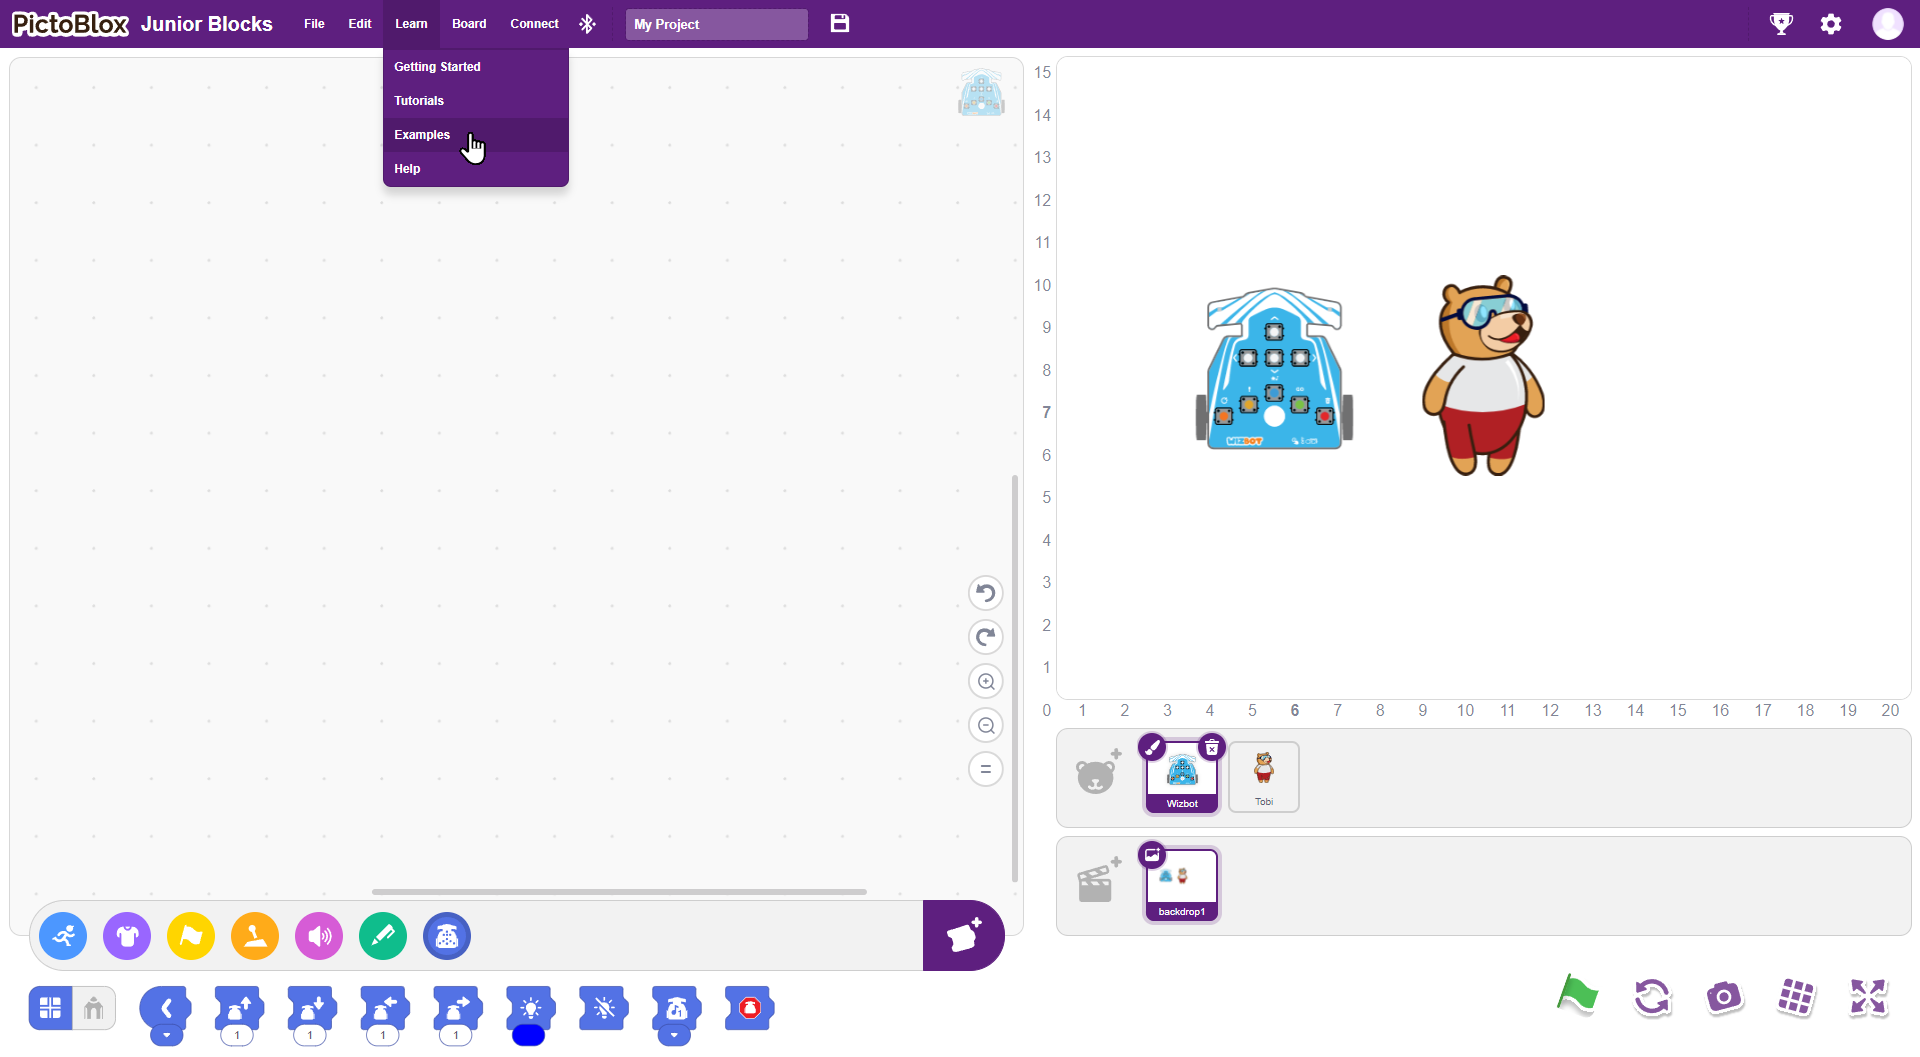This screenshot has width=1920, height=1057.
Task: Pick the blue LED color swatch
Action: point(528,1036)
